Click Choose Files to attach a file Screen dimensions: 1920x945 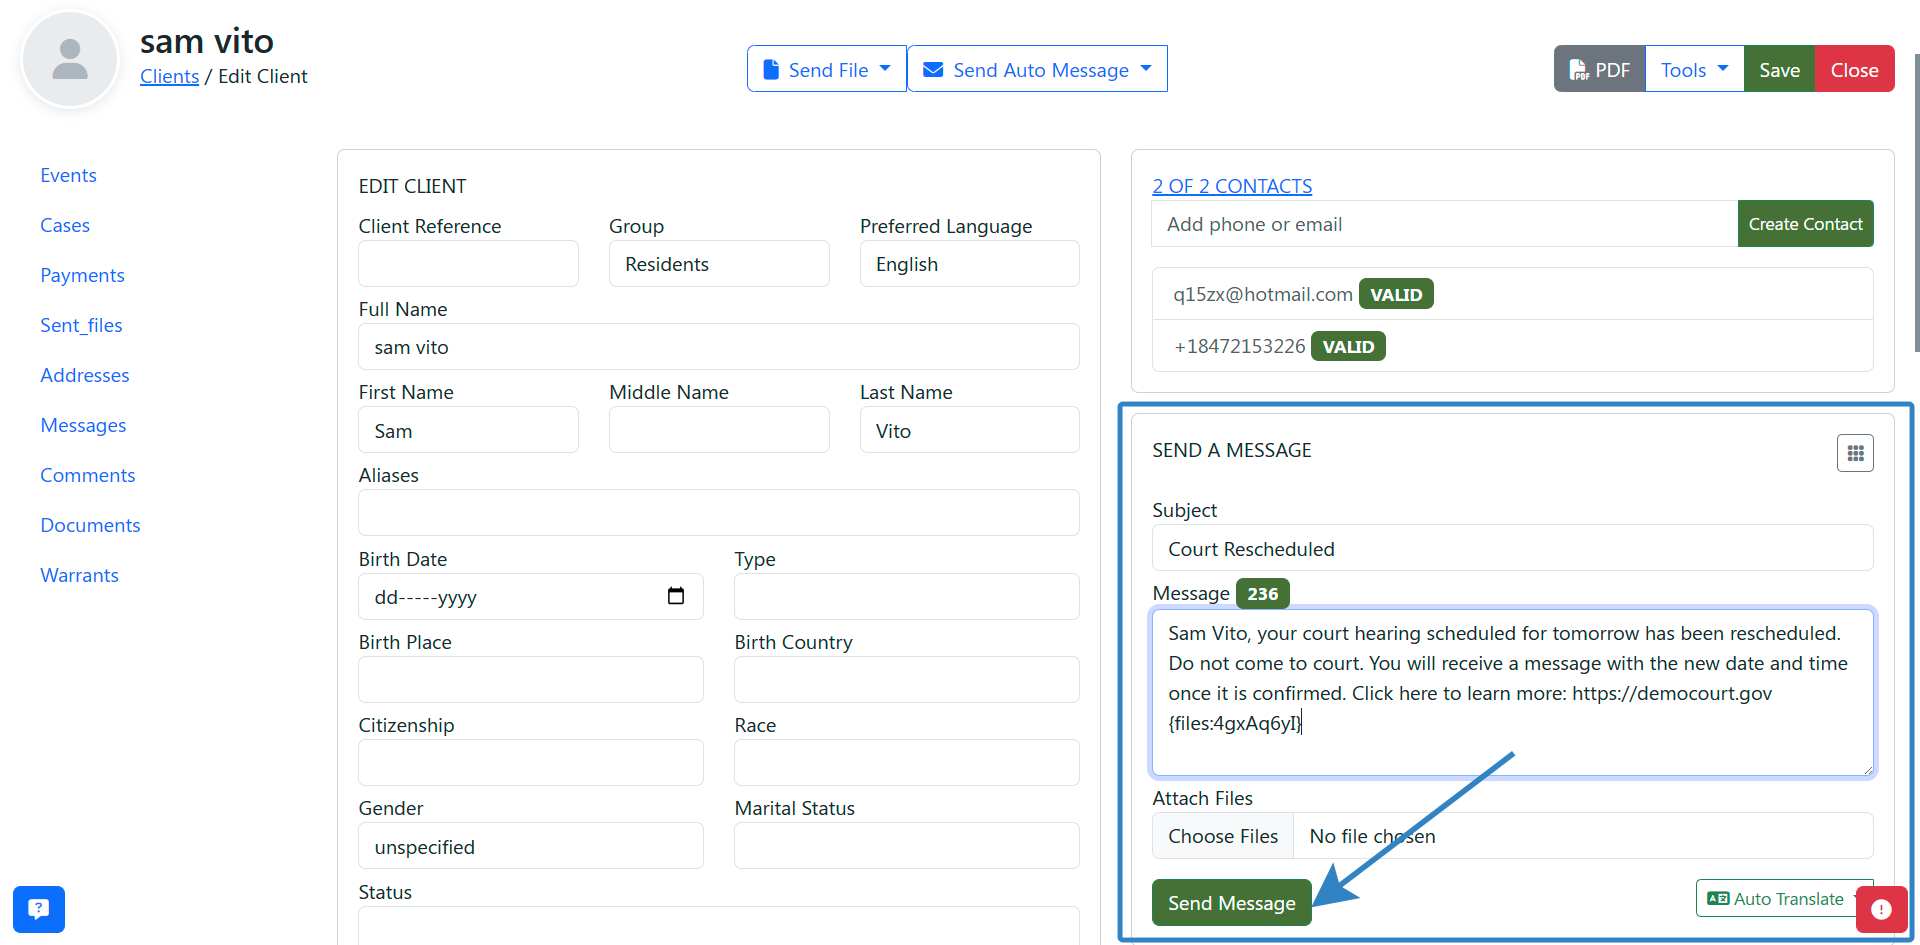point(1223,836)
